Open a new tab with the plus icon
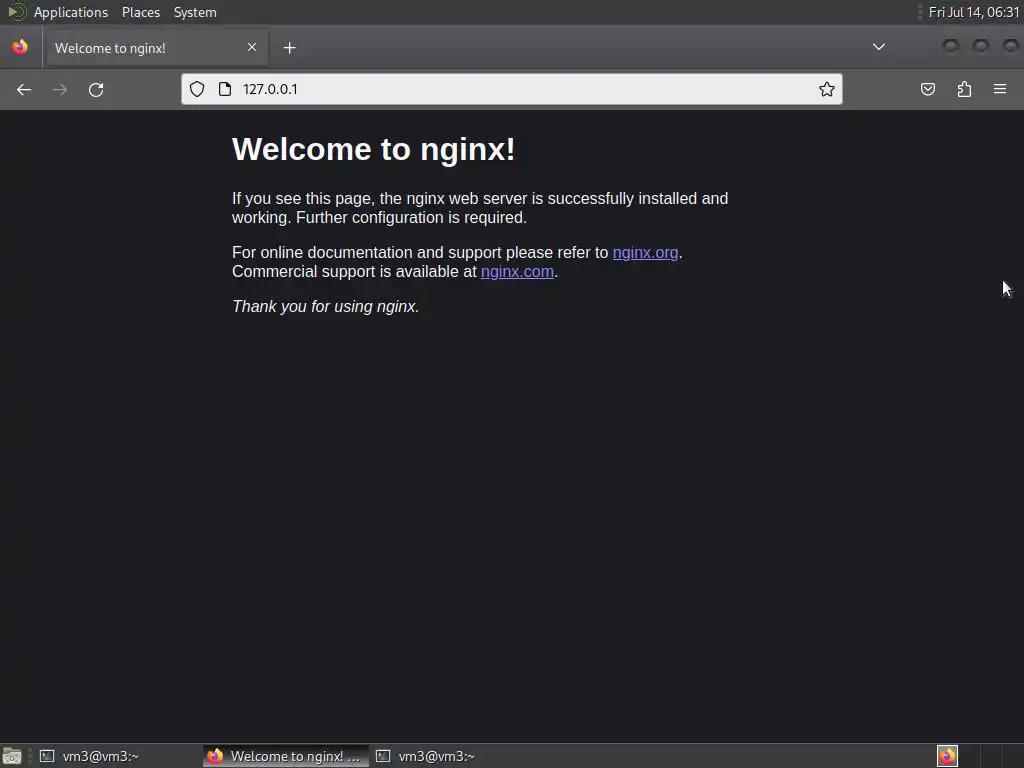 [x=289, y=48]
